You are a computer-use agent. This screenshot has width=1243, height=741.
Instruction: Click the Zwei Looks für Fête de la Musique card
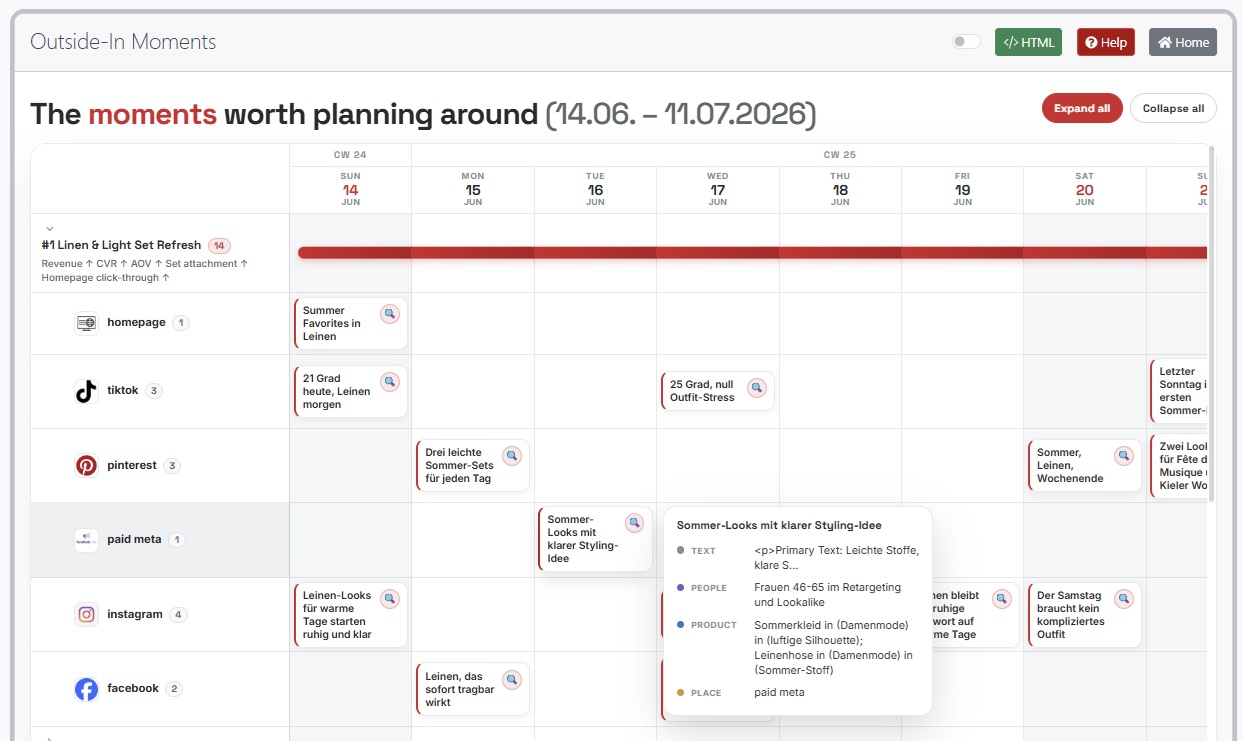tap(1178, 466)
